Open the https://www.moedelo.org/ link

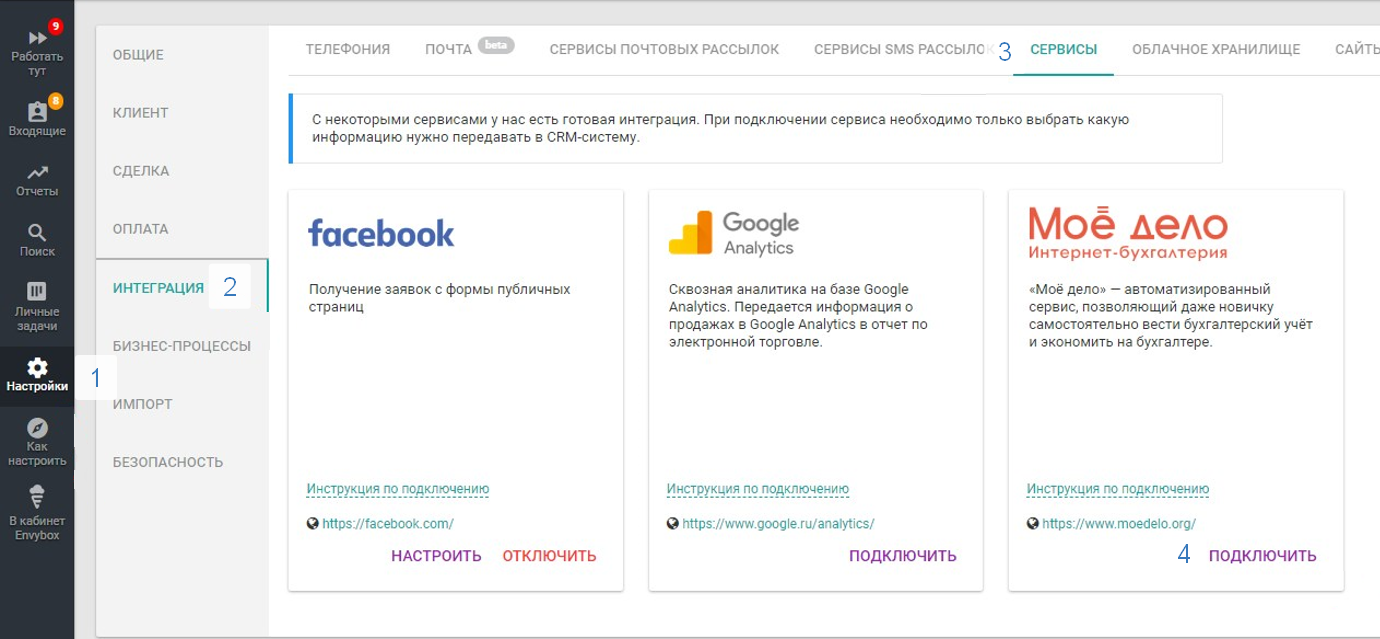tap(1119, 523)
